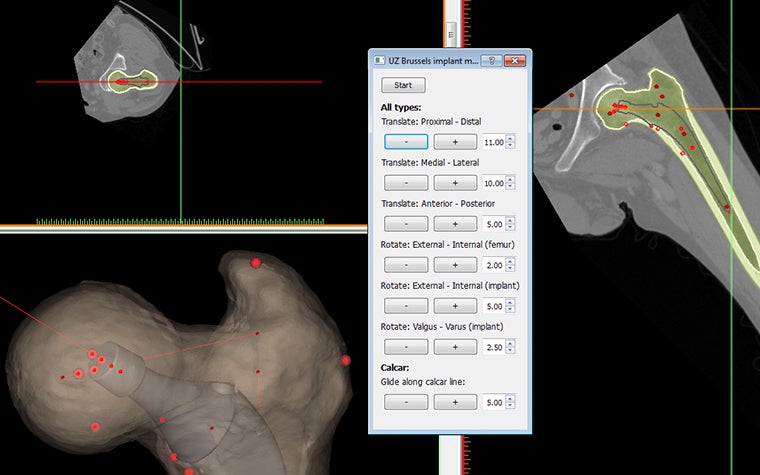Click the Start button in the implant dialog
760x475 pixels.
pyautogui.click(x=403, y=85)
